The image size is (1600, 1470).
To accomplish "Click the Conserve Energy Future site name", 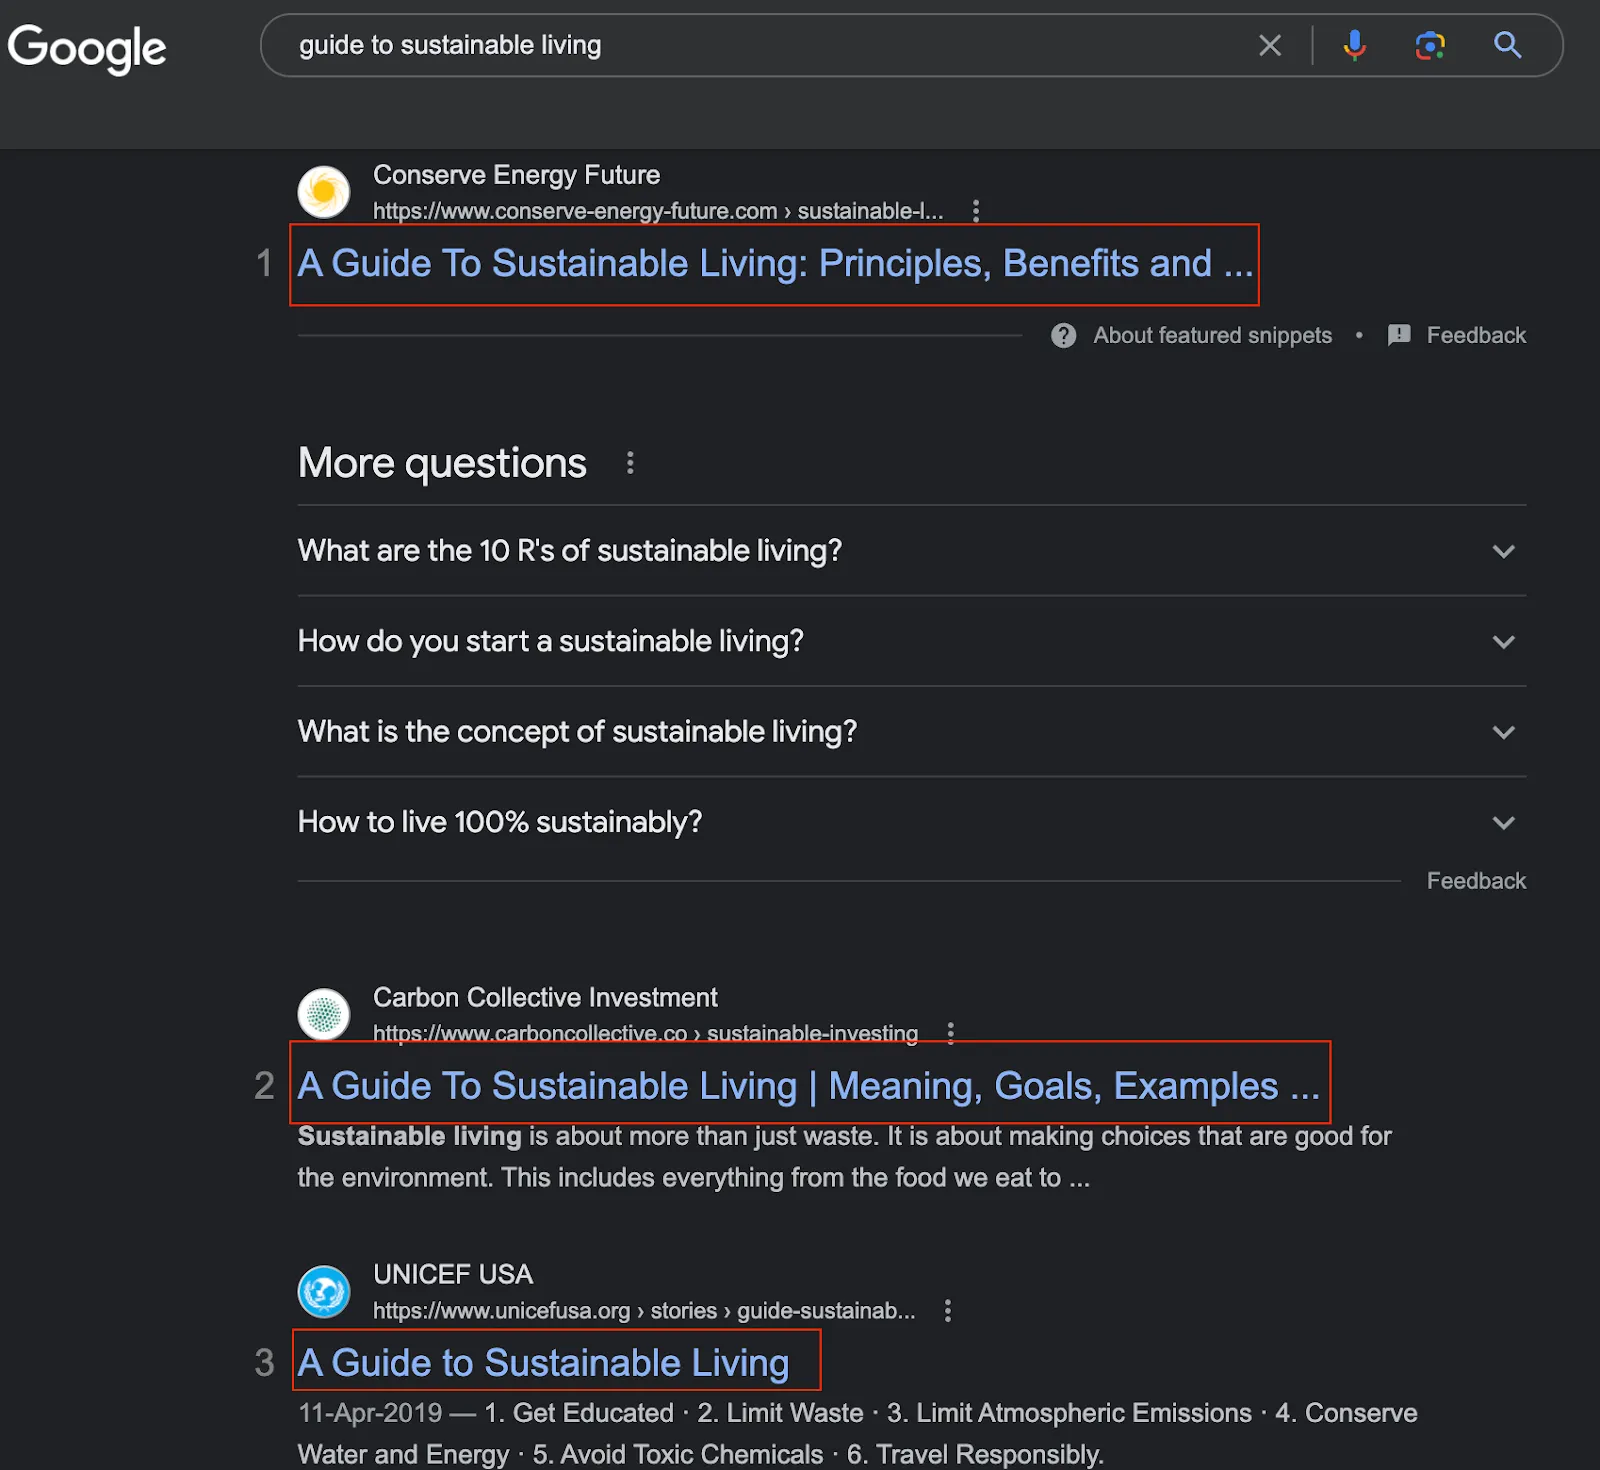I will tap(516, 175).
